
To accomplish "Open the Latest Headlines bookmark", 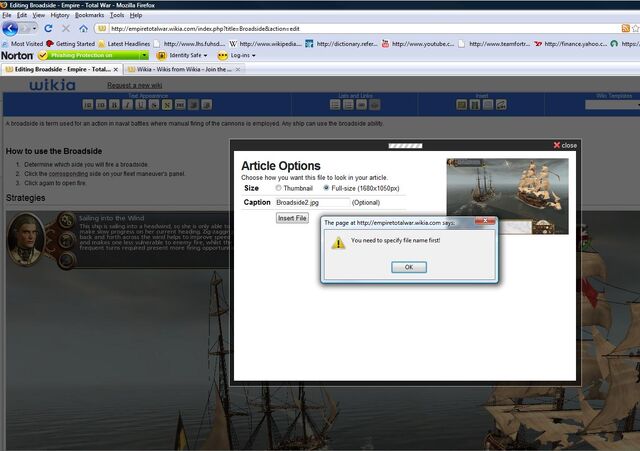I will [x=124, y=44].
